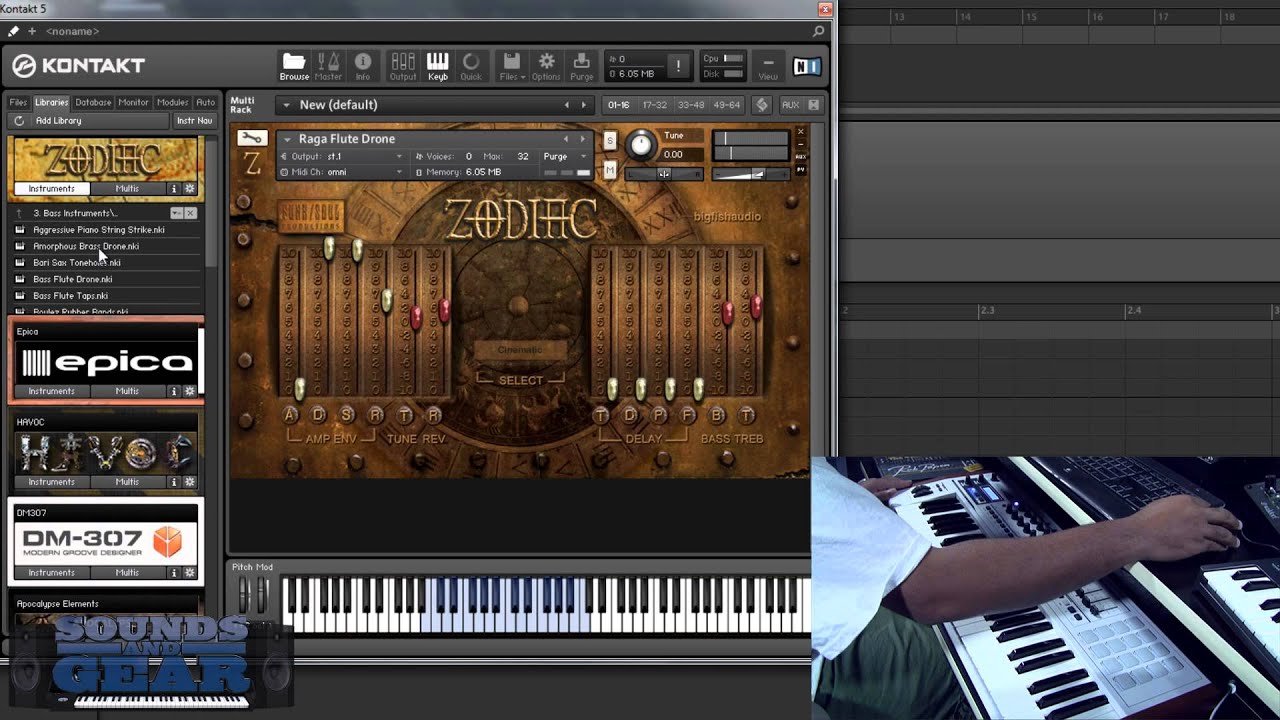
Task: Open the Output st.1 dropdown
Action: 342,157
